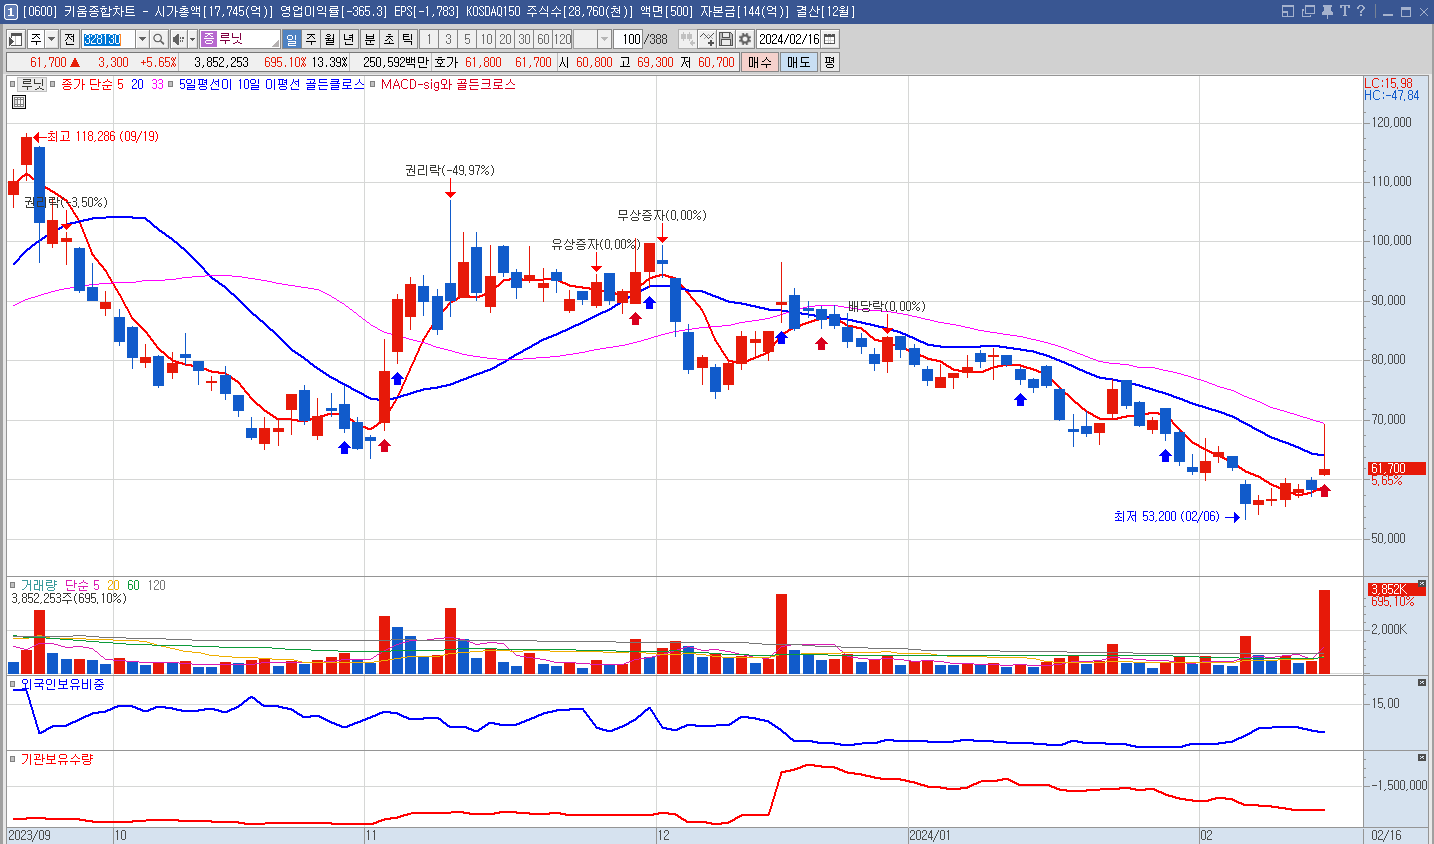Select the 120 interval button
The image size is (1434, 844).
562,39
